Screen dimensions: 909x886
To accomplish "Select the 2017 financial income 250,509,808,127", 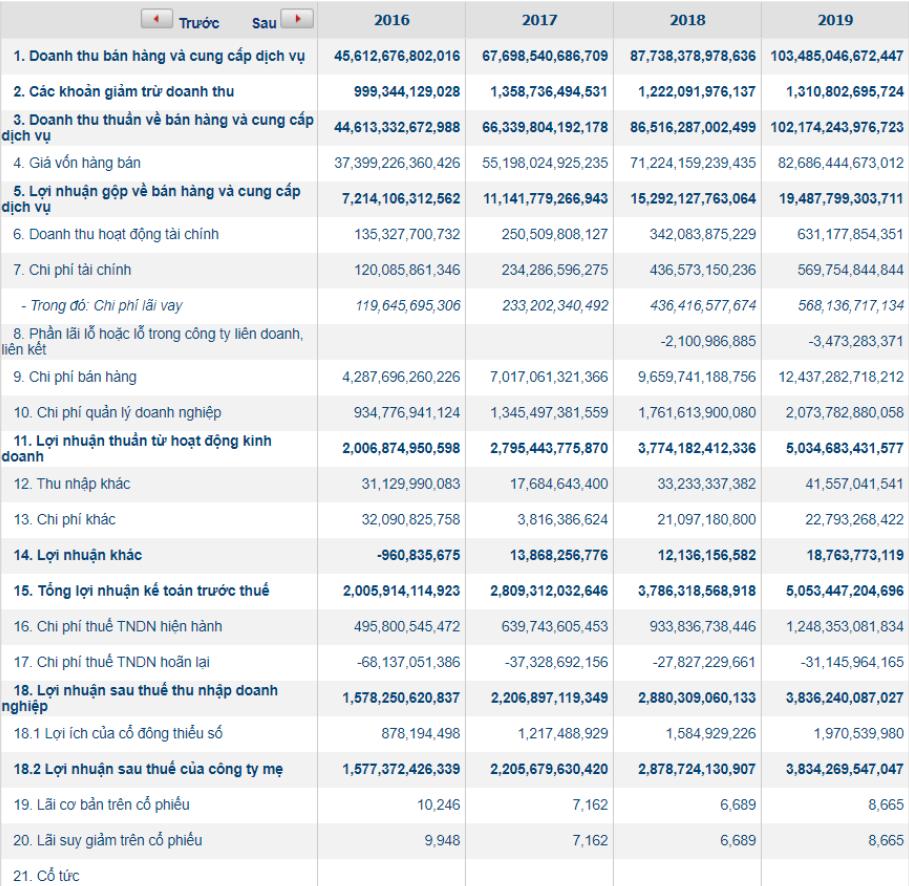I will click(555, 234).
